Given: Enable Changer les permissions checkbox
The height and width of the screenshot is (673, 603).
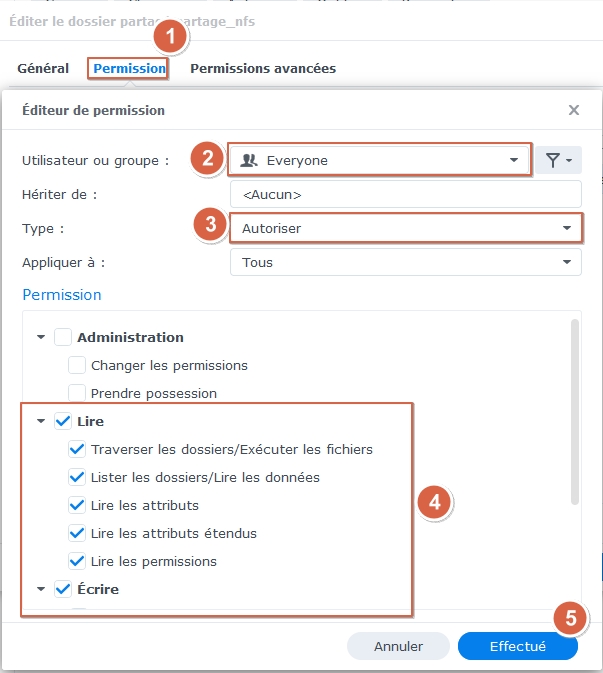Looking at the screenshot, I should coord(77,366).
